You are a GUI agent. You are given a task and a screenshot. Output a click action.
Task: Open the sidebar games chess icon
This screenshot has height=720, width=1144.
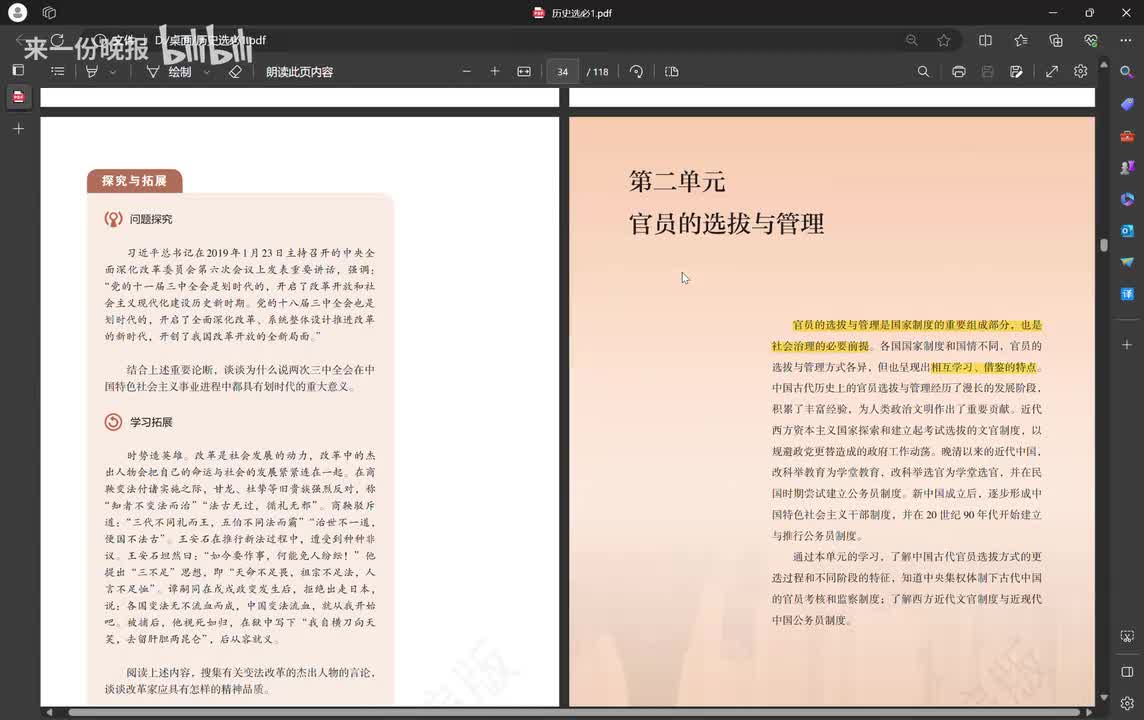tap(1127, 168)
